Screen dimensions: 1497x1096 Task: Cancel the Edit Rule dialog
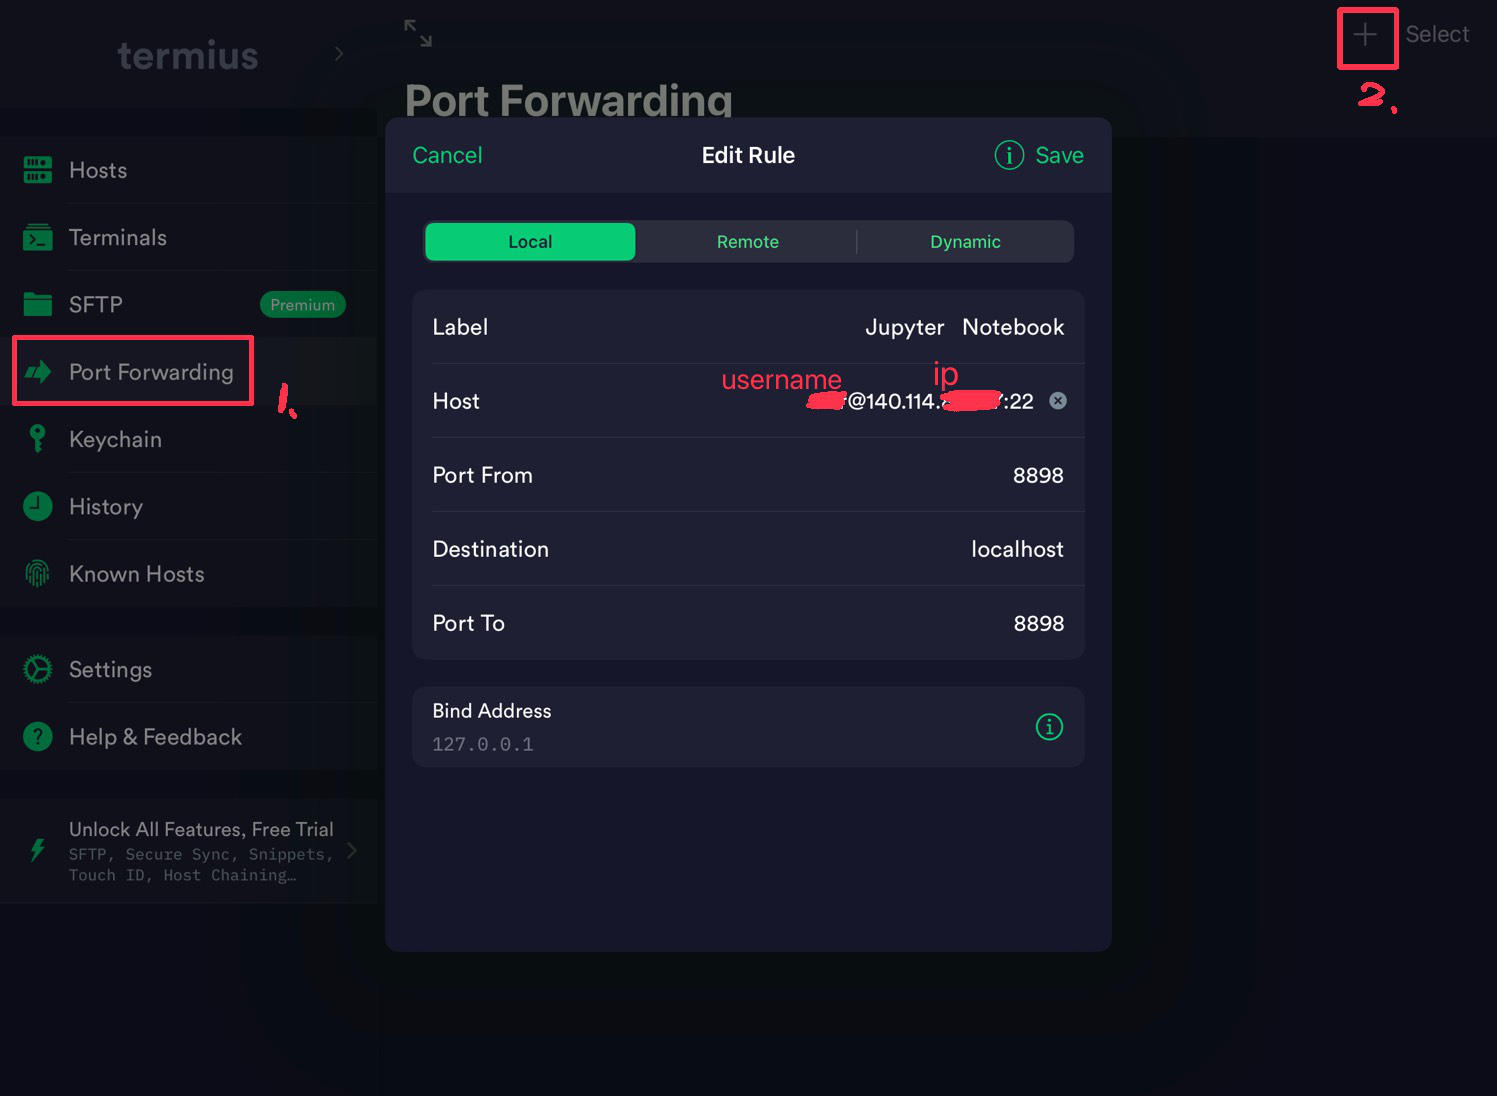click(447, 155)
